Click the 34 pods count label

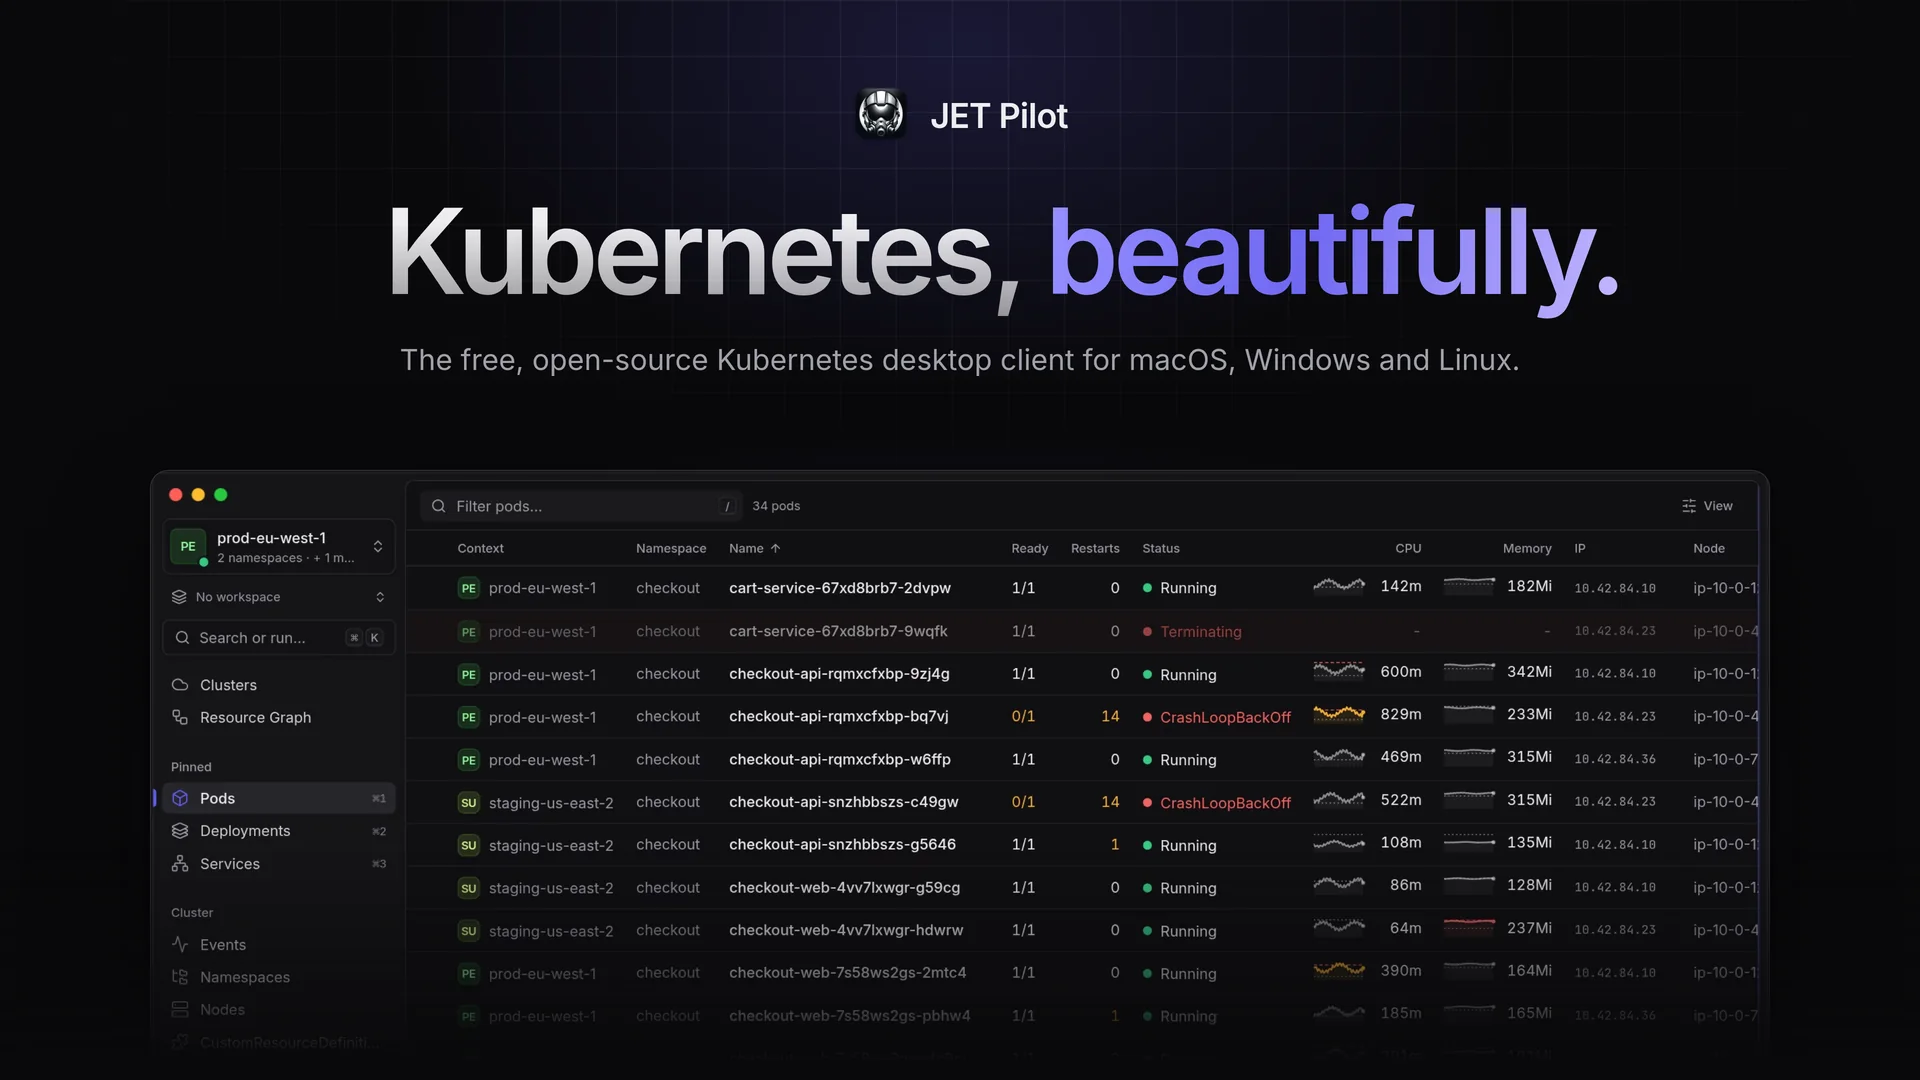pyautogui.click(x=776, y=506)
